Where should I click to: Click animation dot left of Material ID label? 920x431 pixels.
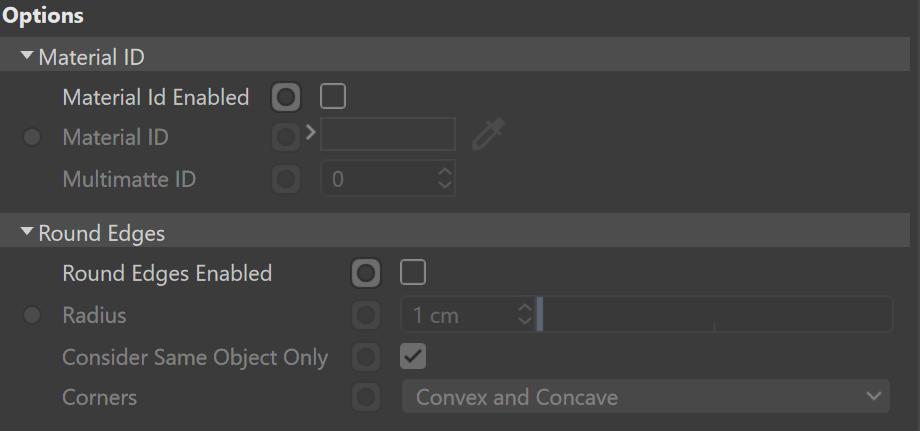32,138
